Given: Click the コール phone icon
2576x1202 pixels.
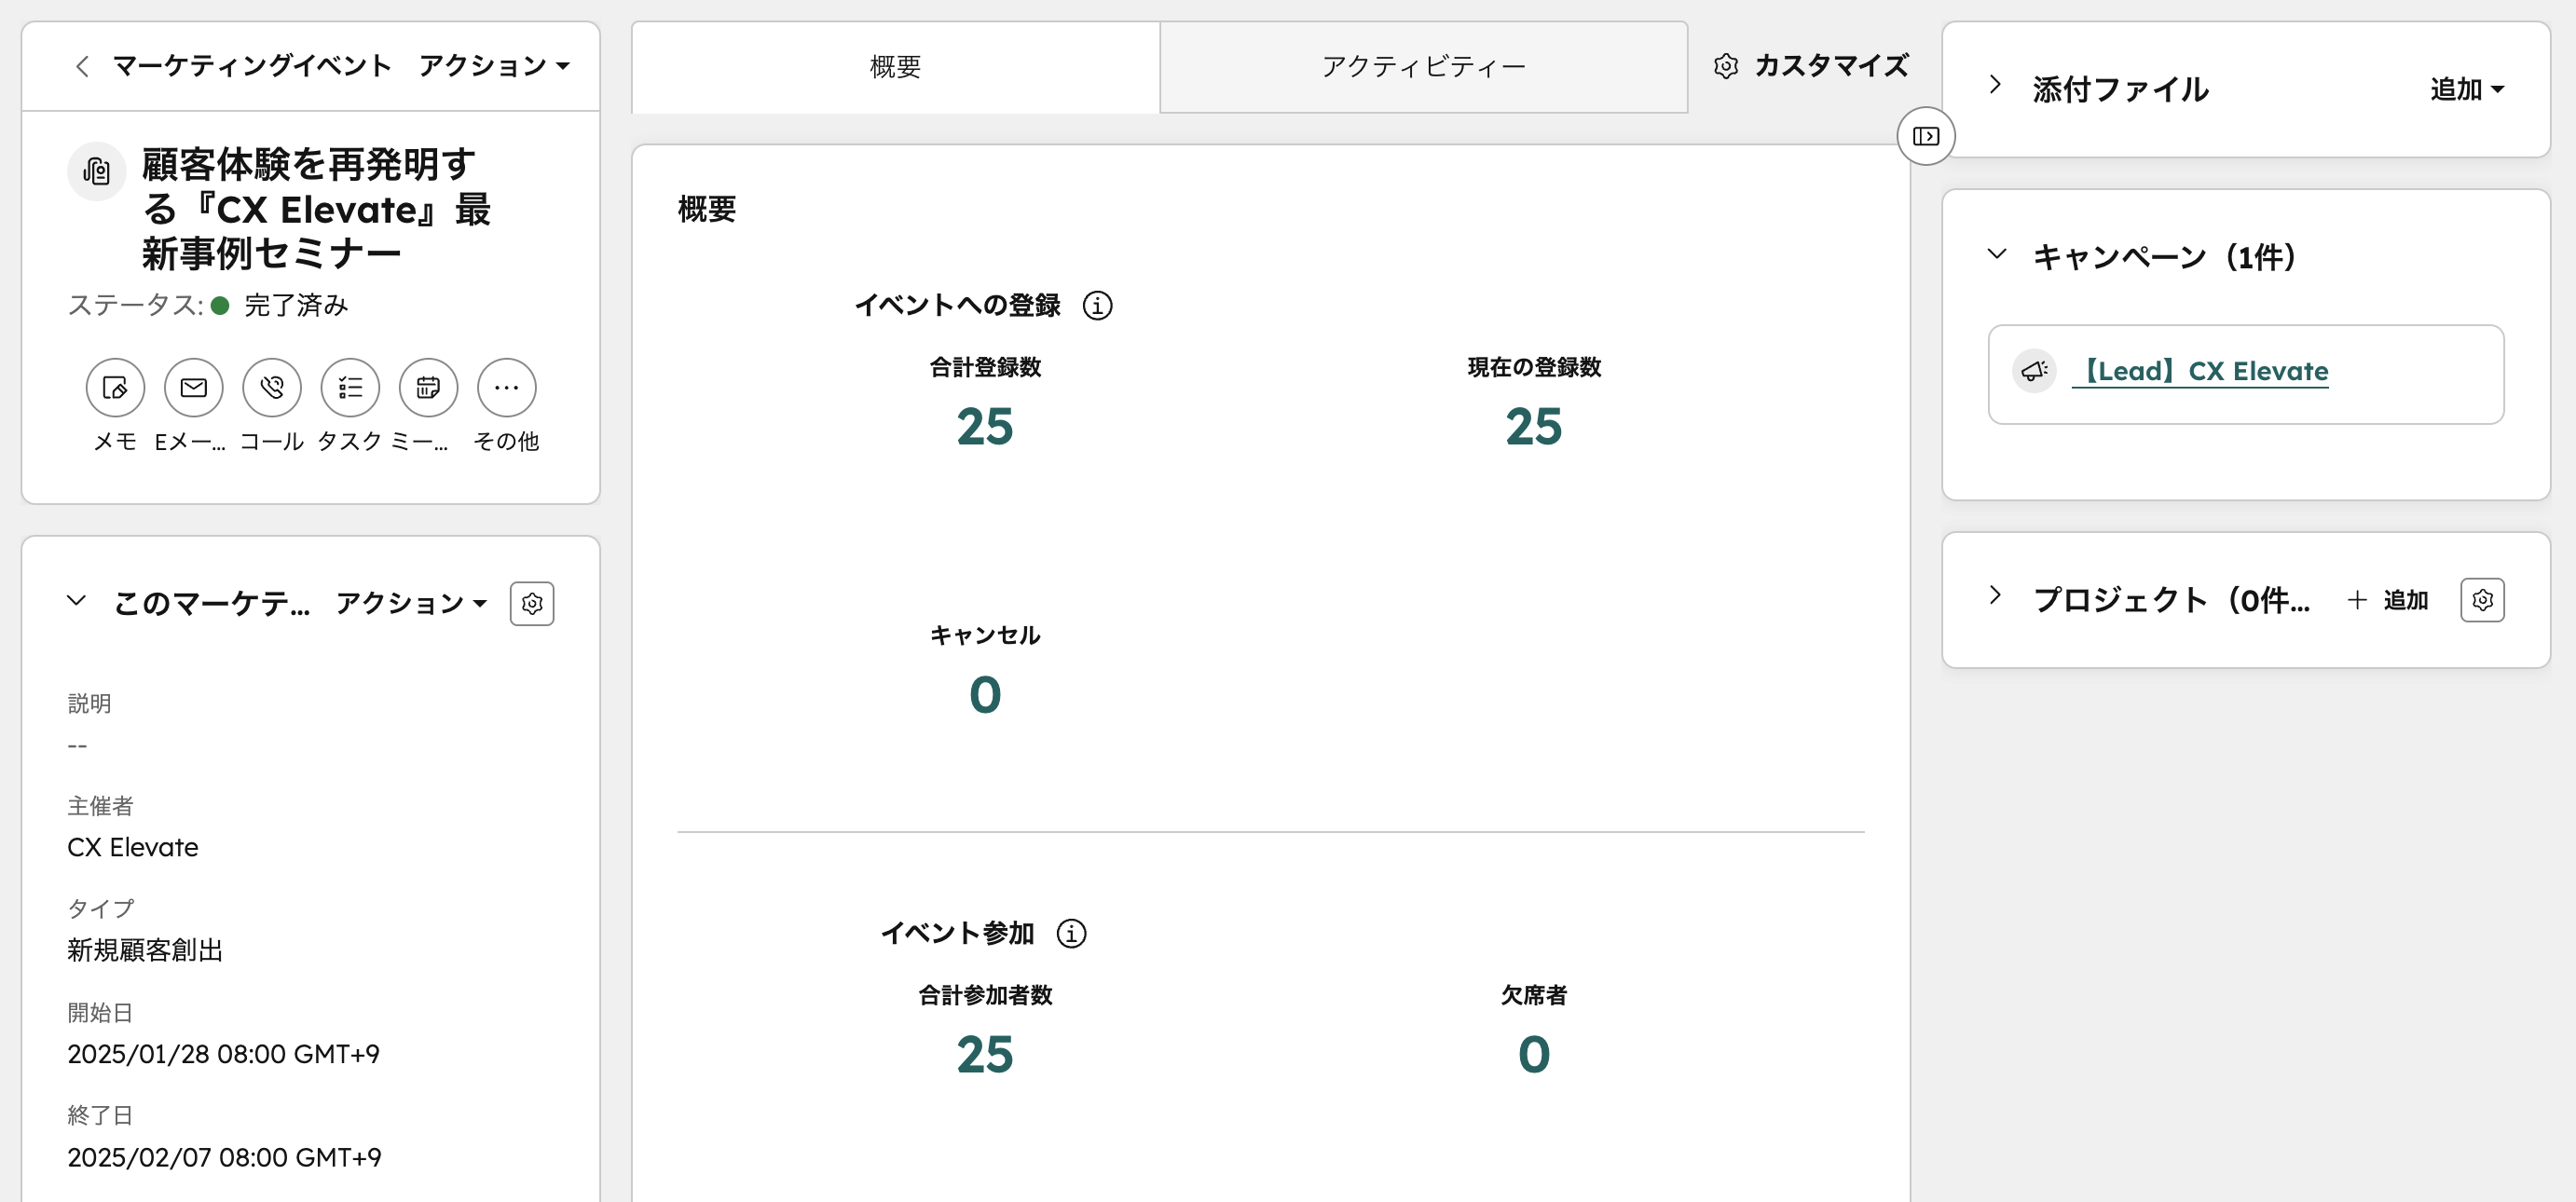Looking at the screenshot, I should [x=272, y=387].
